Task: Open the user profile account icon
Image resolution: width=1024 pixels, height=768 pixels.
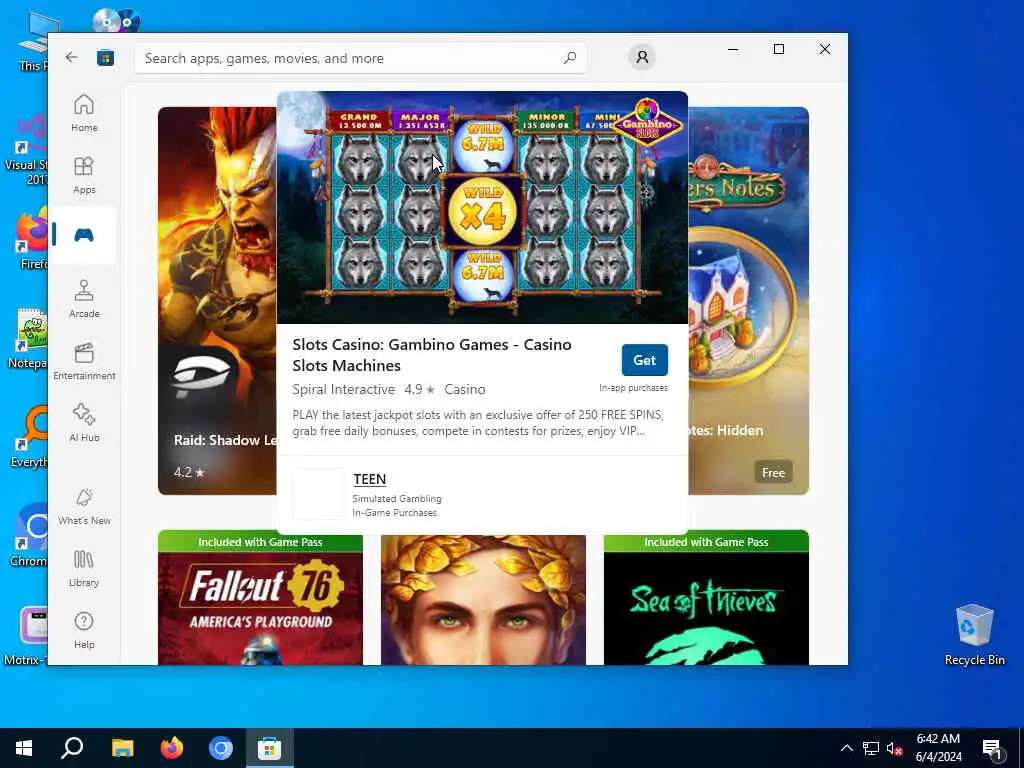Action: tap(642, 57)
